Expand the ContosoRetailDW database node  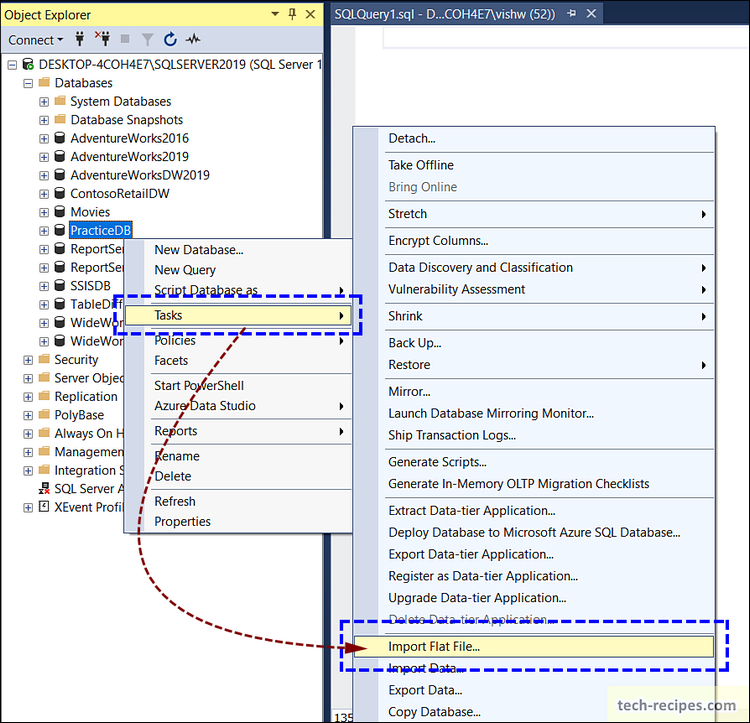pos(44,193)
